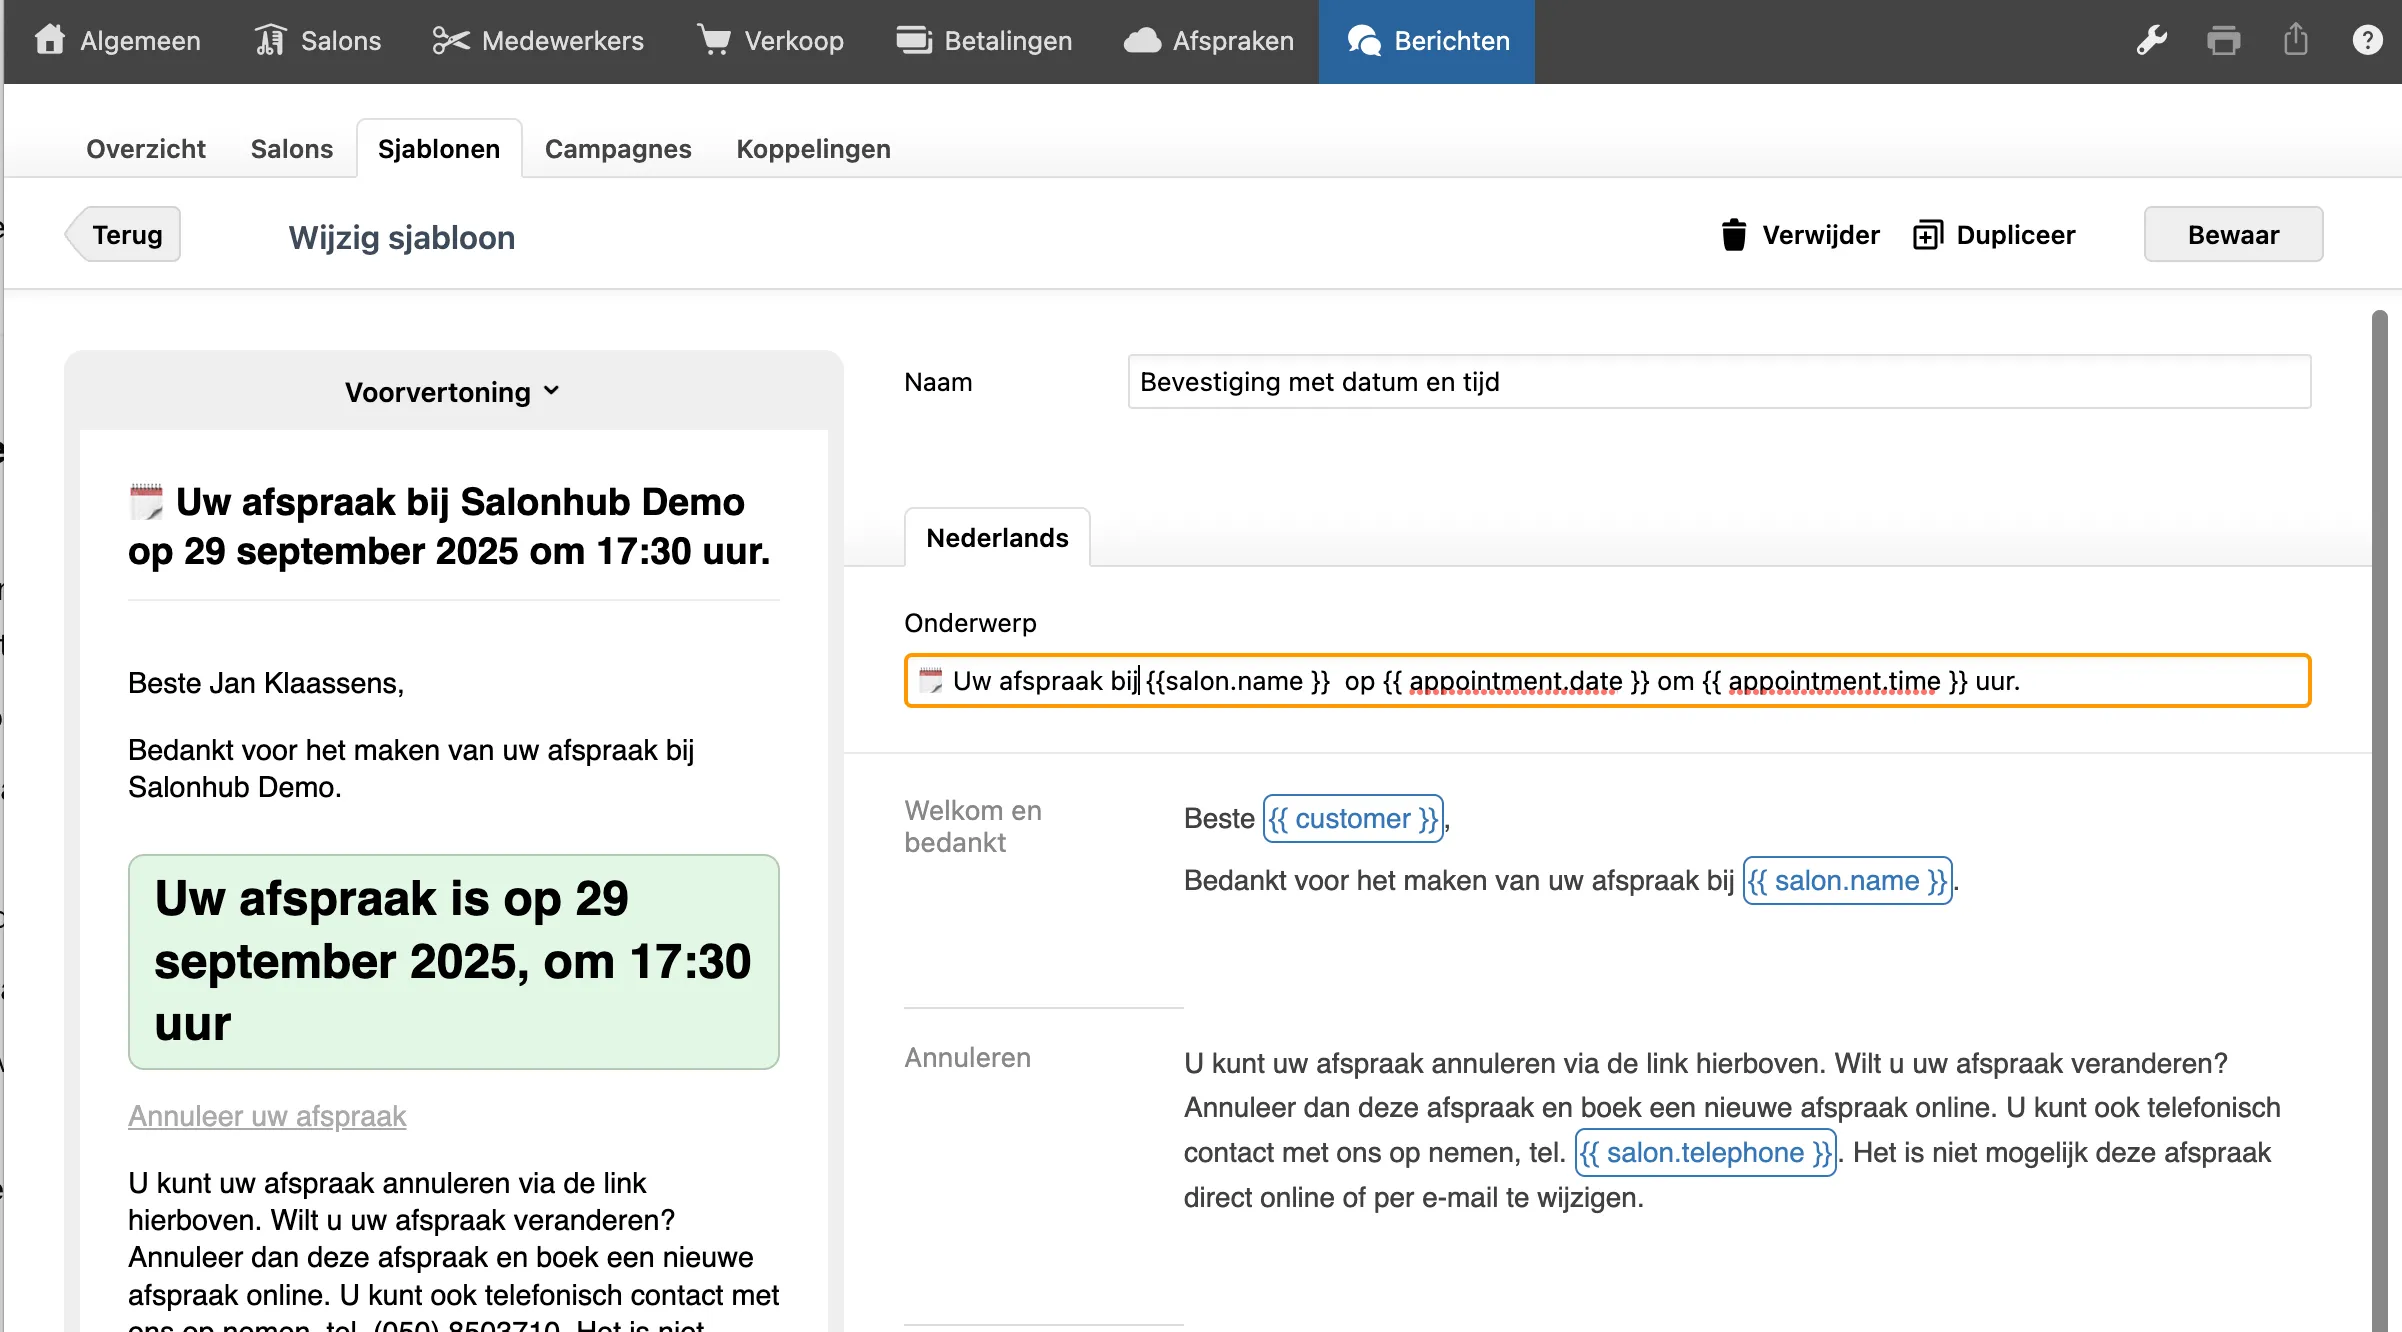This screenshot has width=2402, height=1332.
Task: Insert at the customer placeholder tag
Action: [1352, 819]
